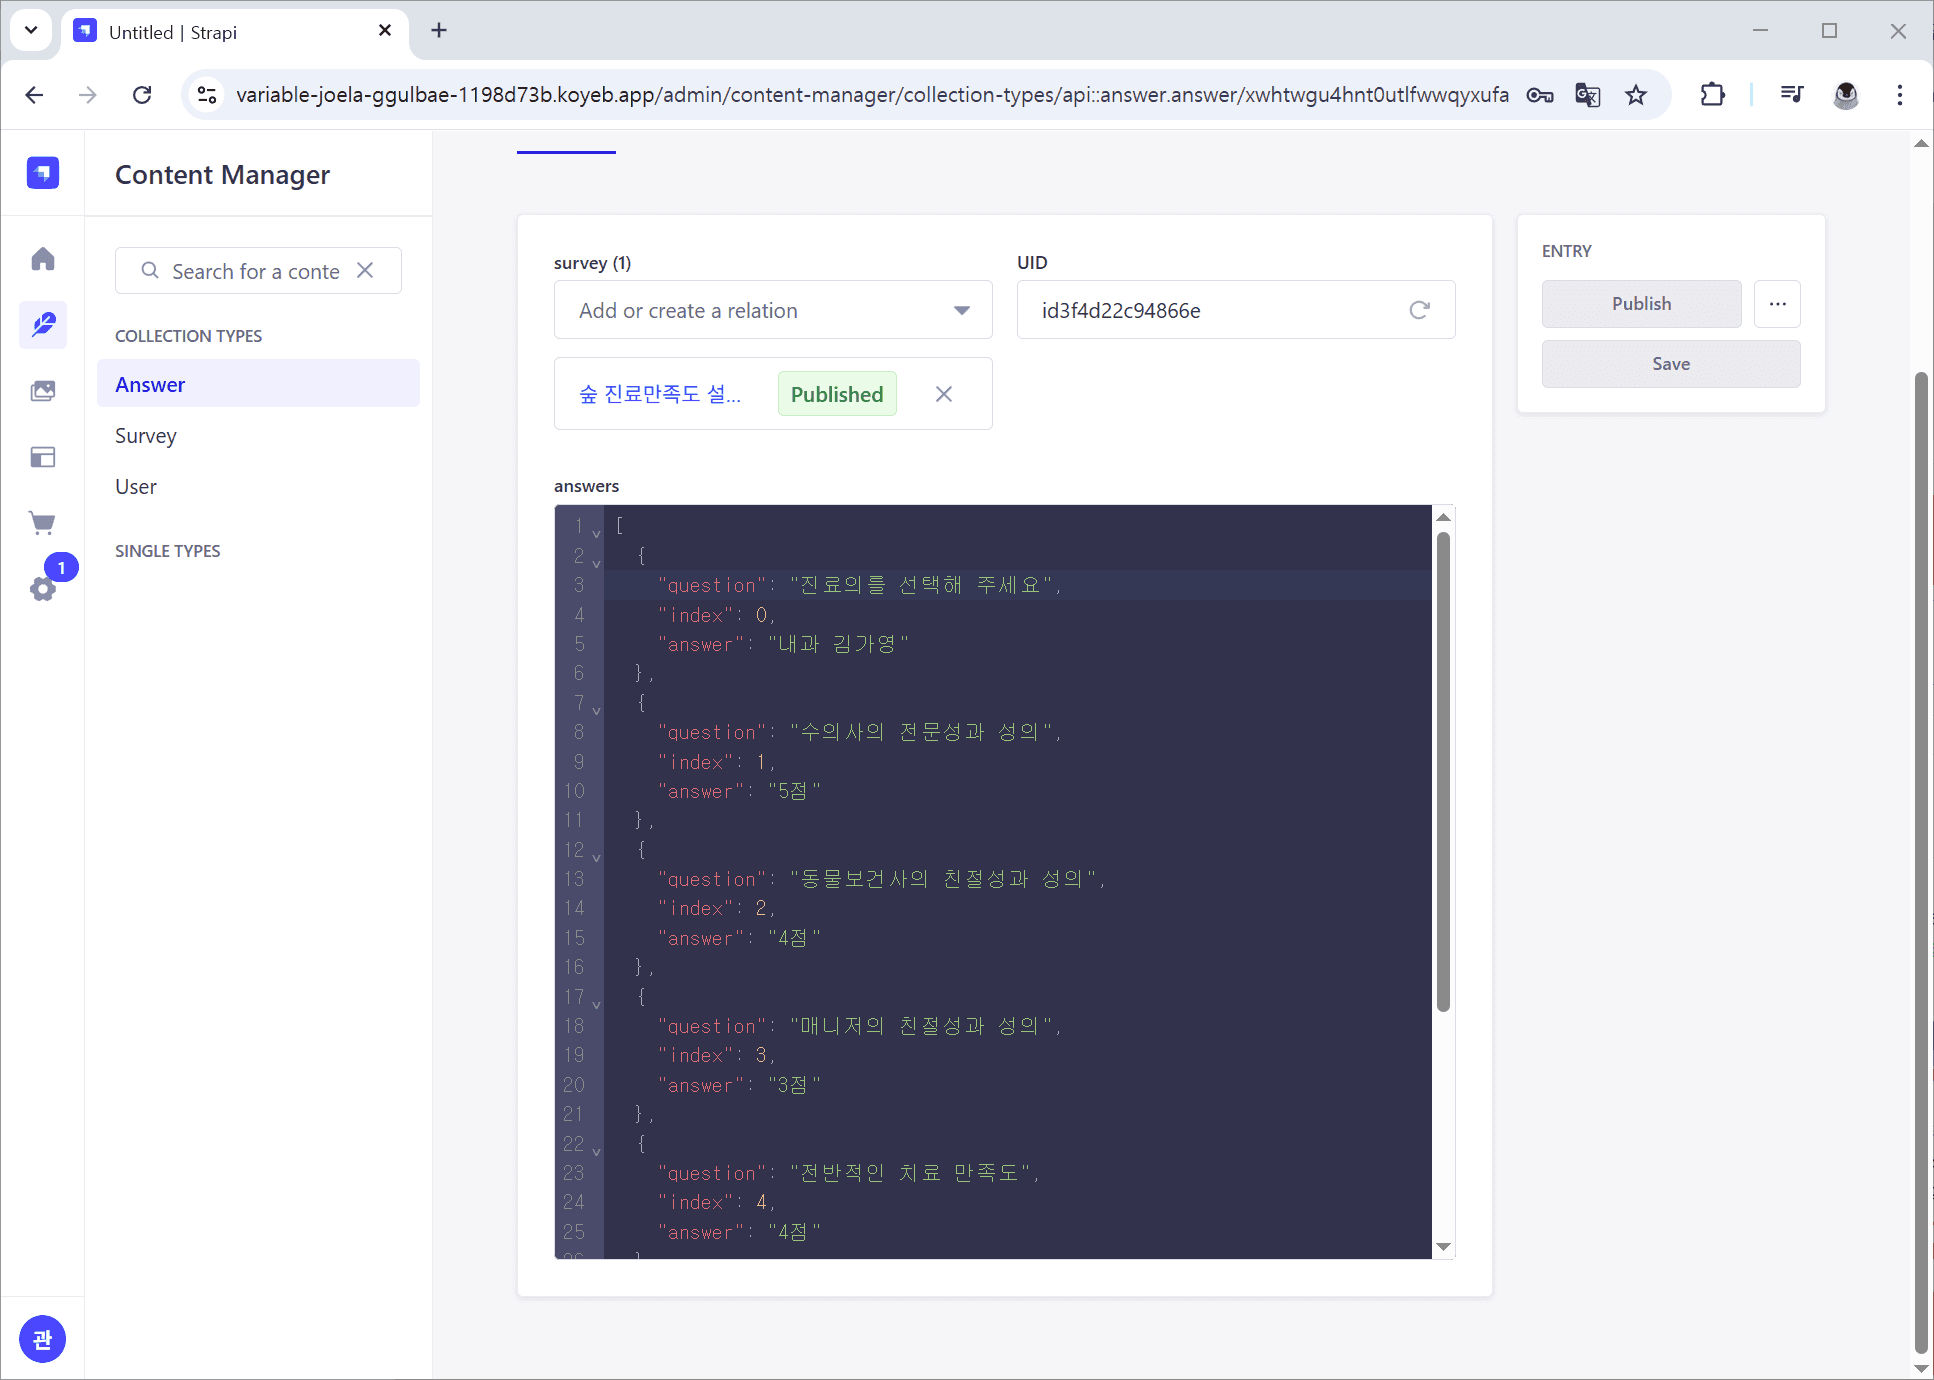Click the Save button
The height and width of the screenshot is (1380, 1934).
1670,364
